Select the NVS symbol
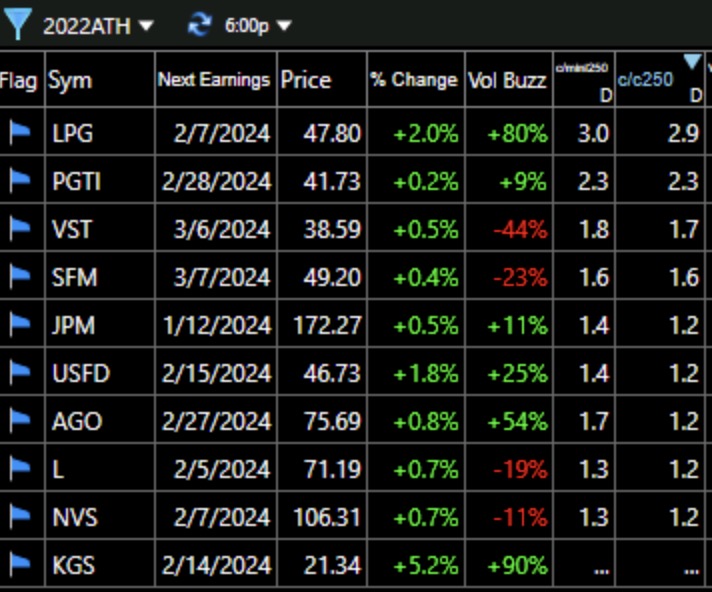Image resolution: width=712 pixels, height=592 pixels. pyautogui.click(x=75, y=518)
